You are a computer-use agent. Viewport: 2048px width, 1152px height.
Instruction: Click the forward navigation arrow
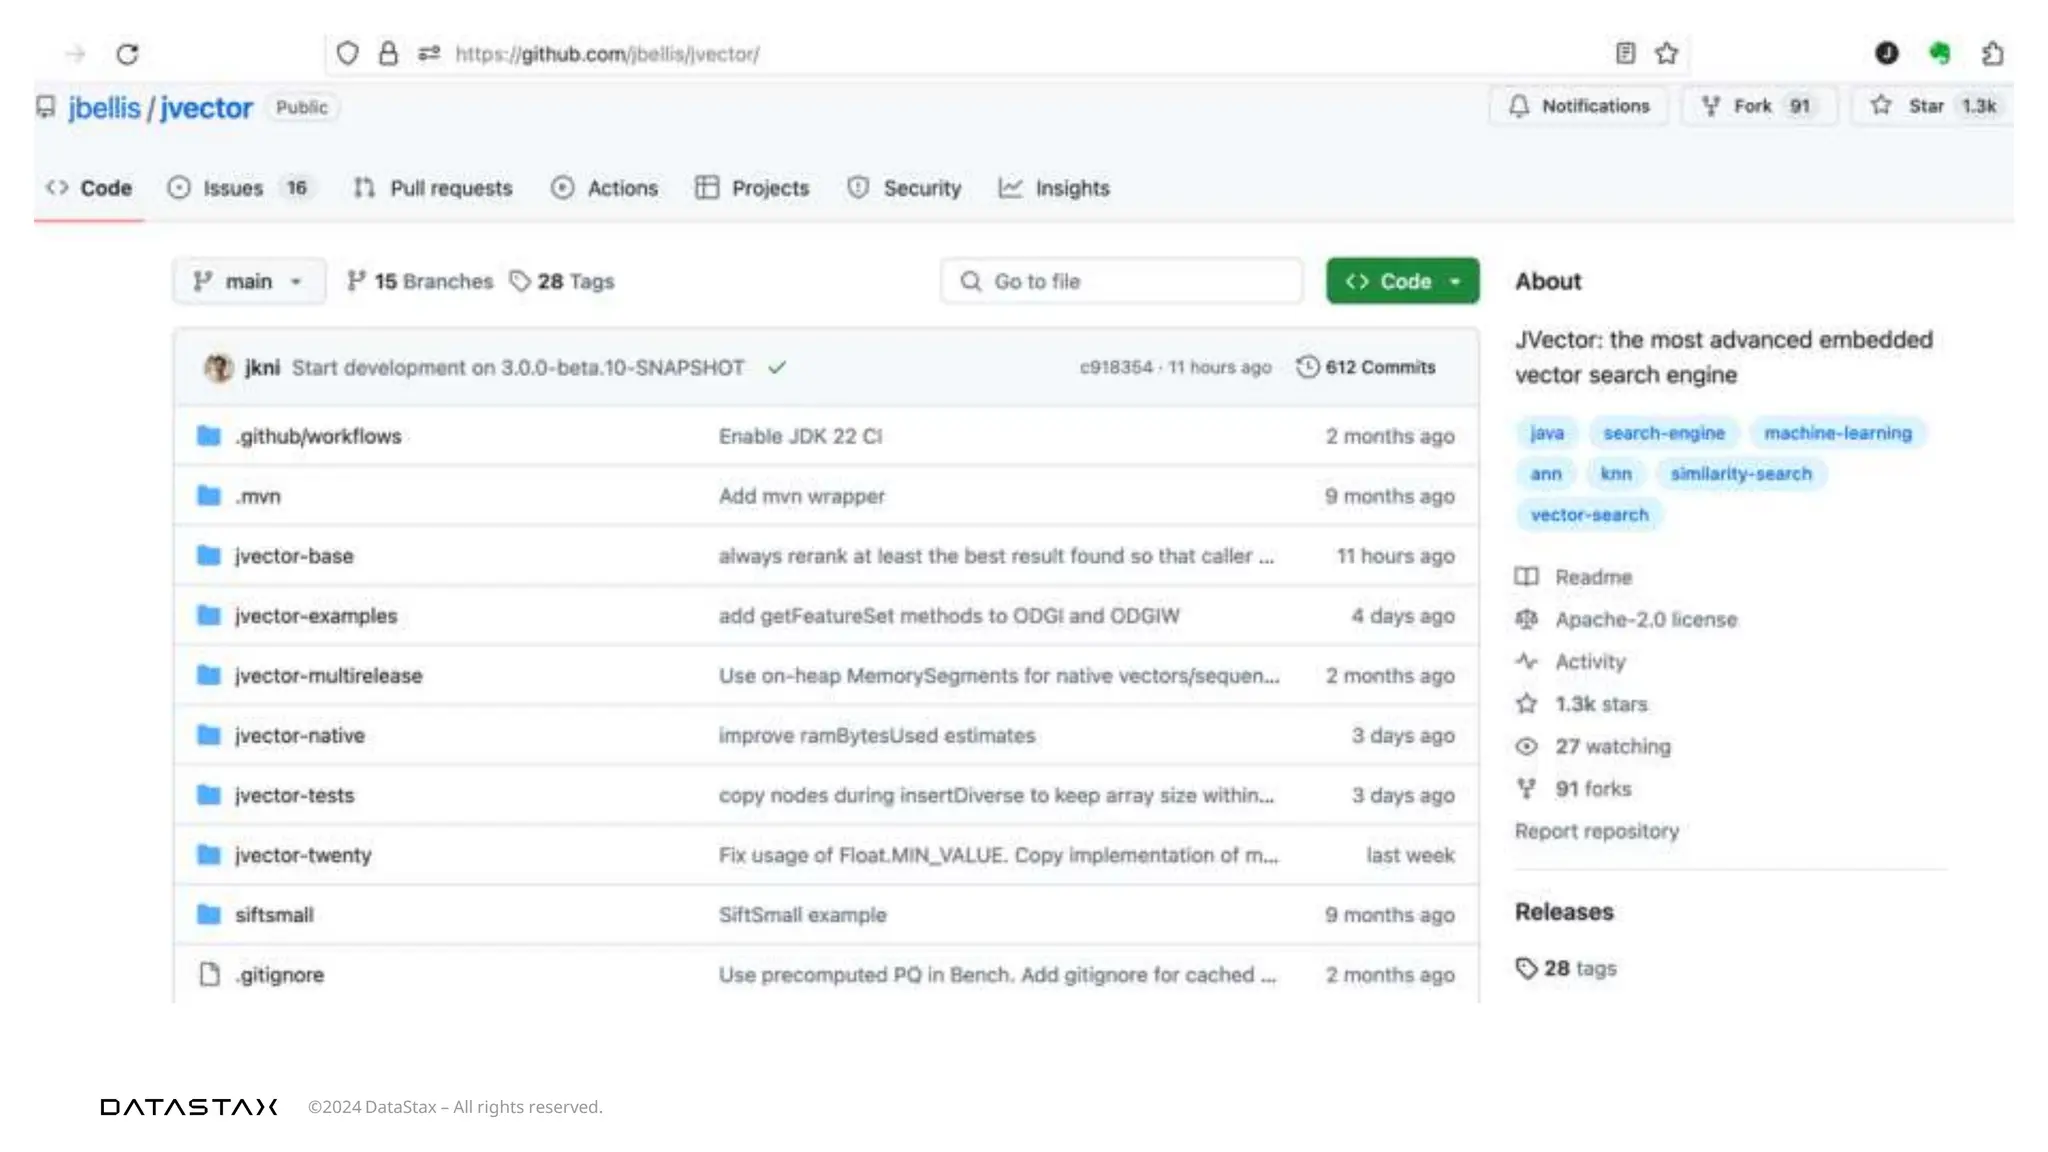coord(76,54)
